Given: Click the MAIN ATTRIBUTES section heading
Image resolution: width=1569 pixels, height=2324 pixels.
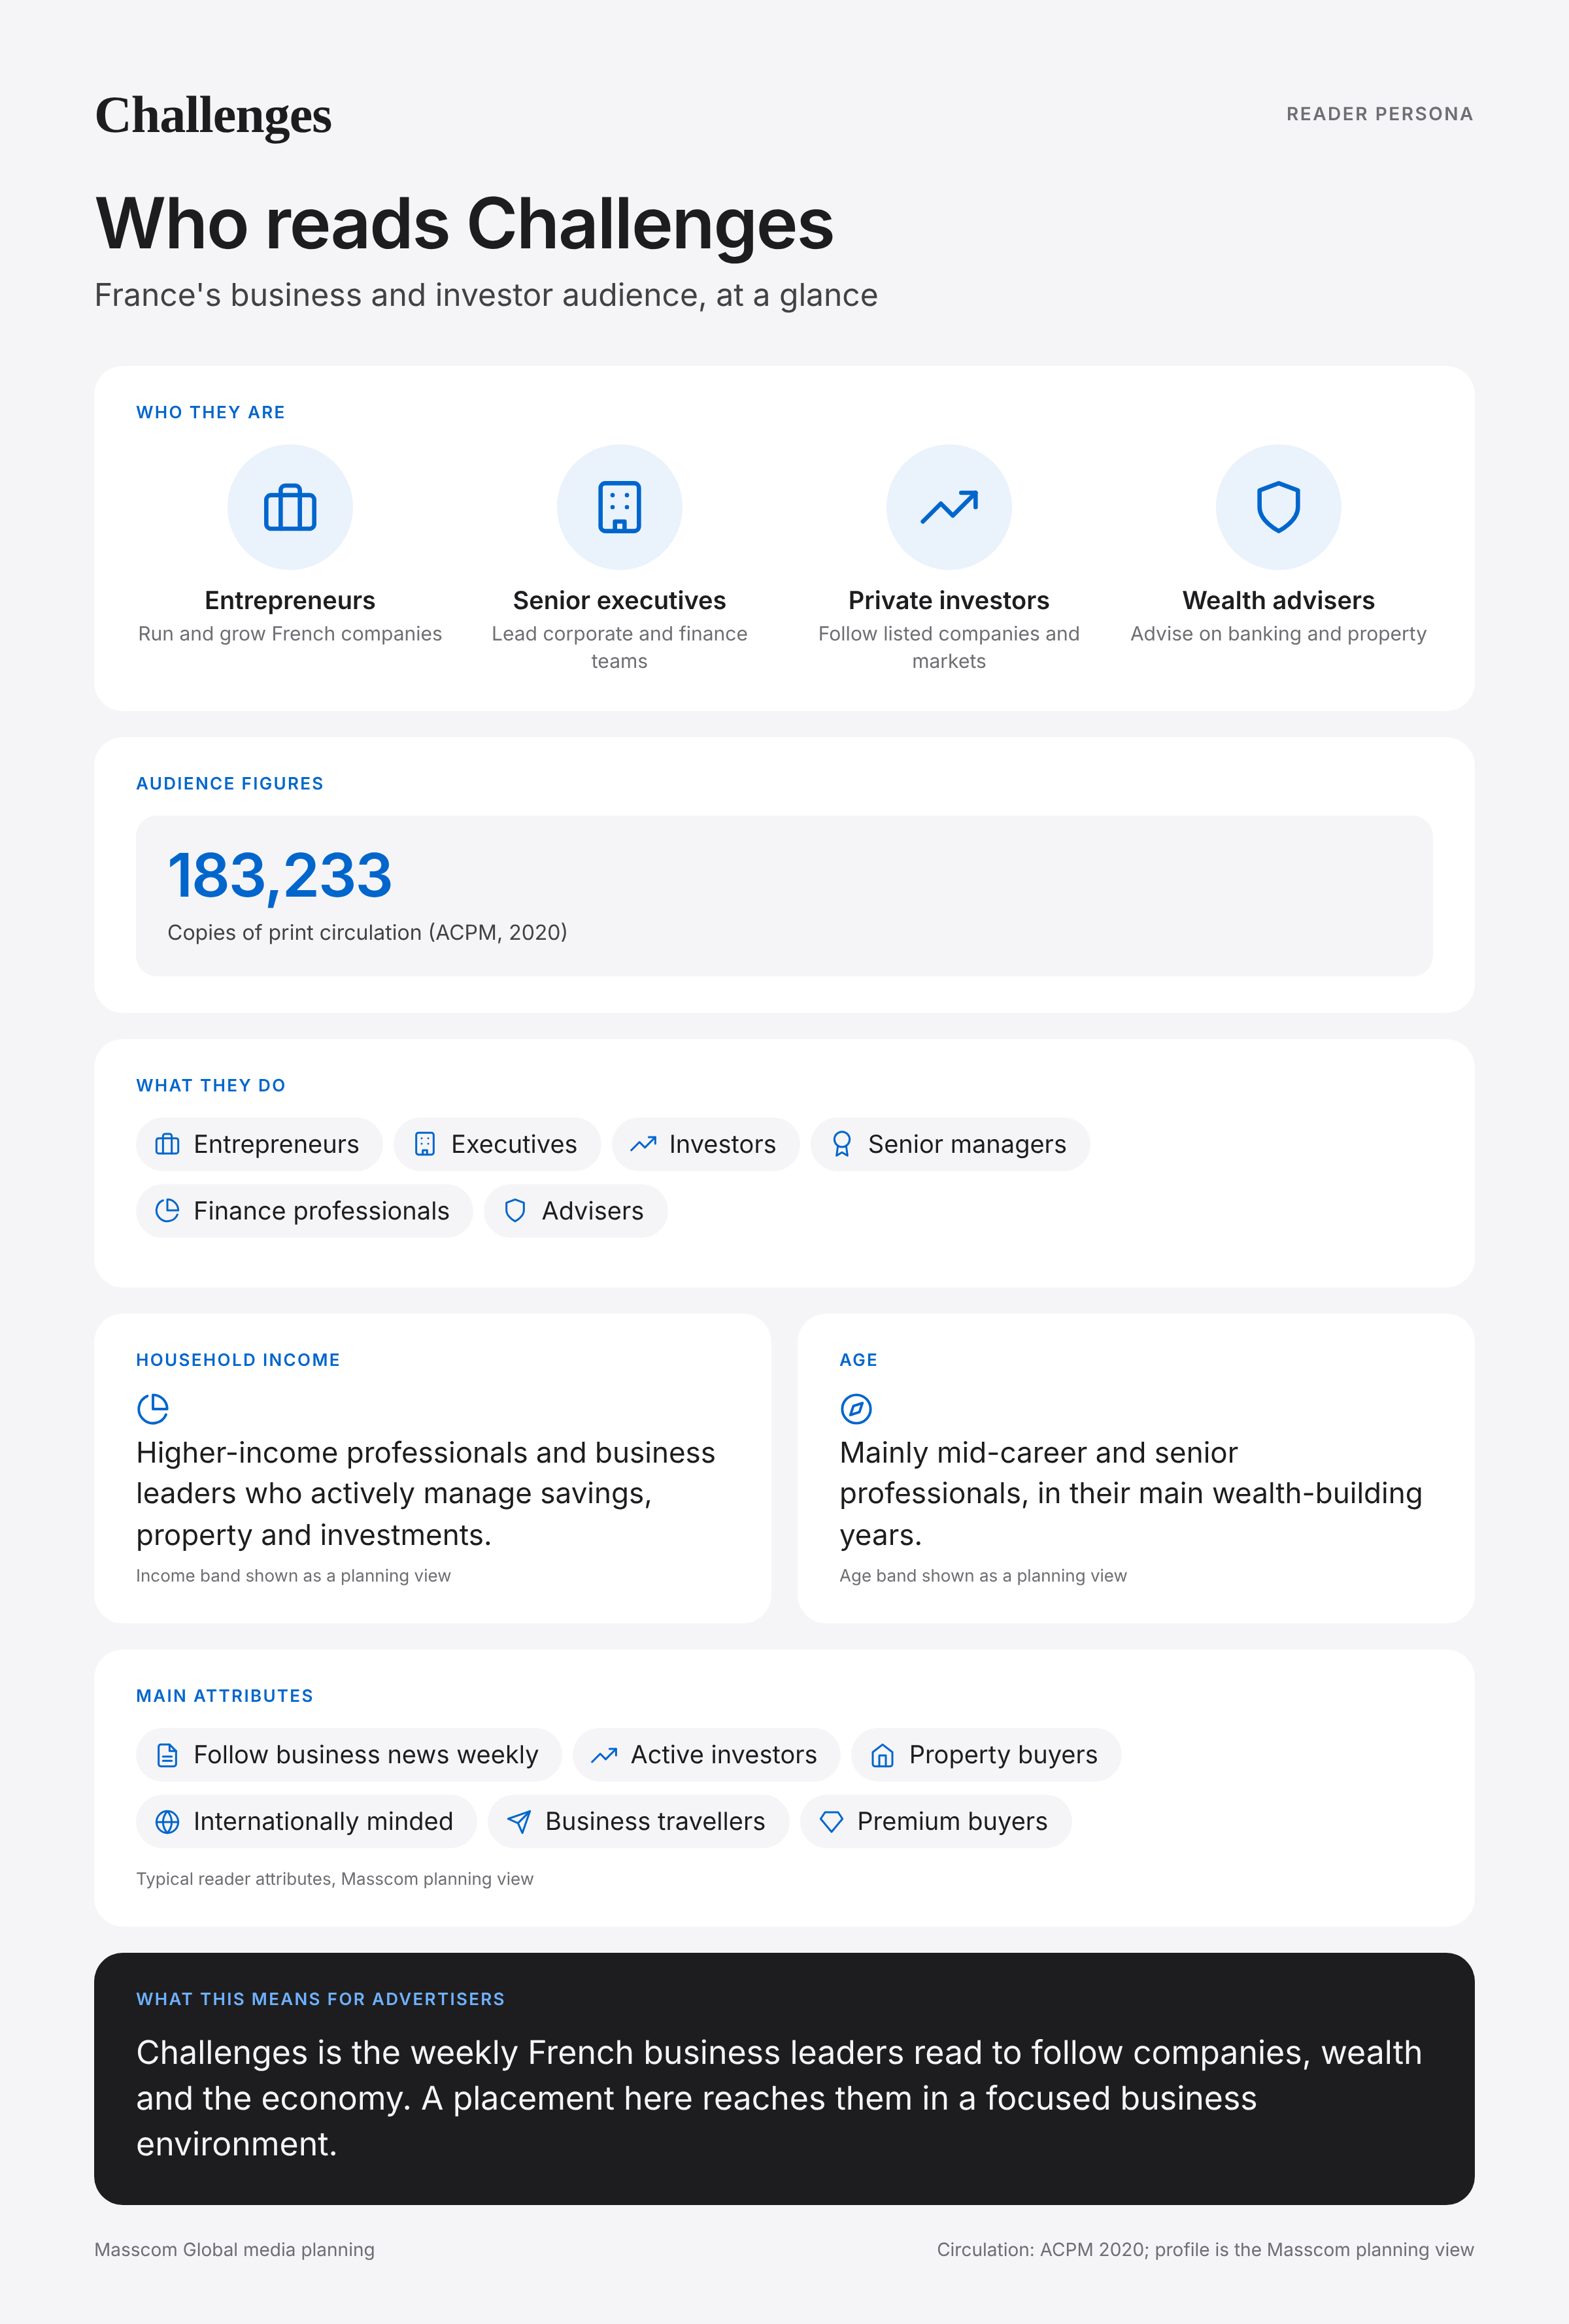Looking at the screenshot, I should coord(225,1696).
